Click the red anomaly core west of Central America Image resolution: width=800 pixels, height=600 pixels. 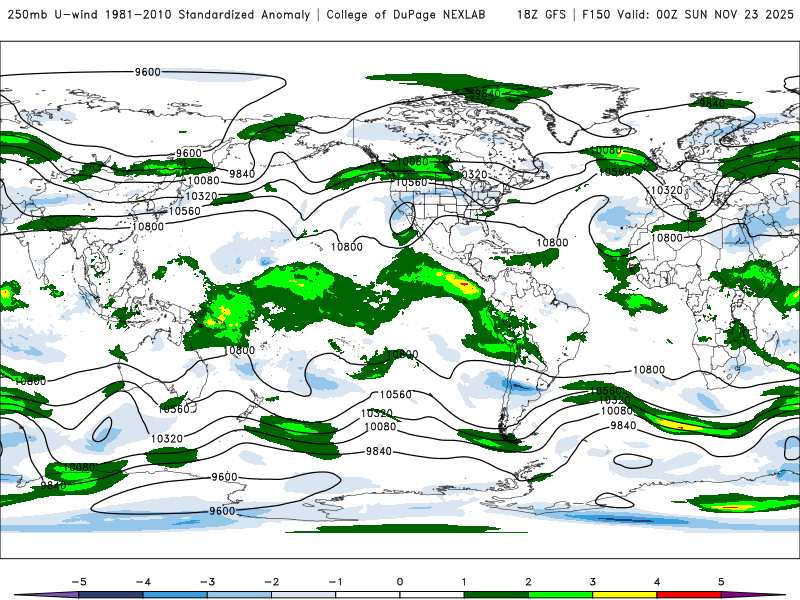464,283
